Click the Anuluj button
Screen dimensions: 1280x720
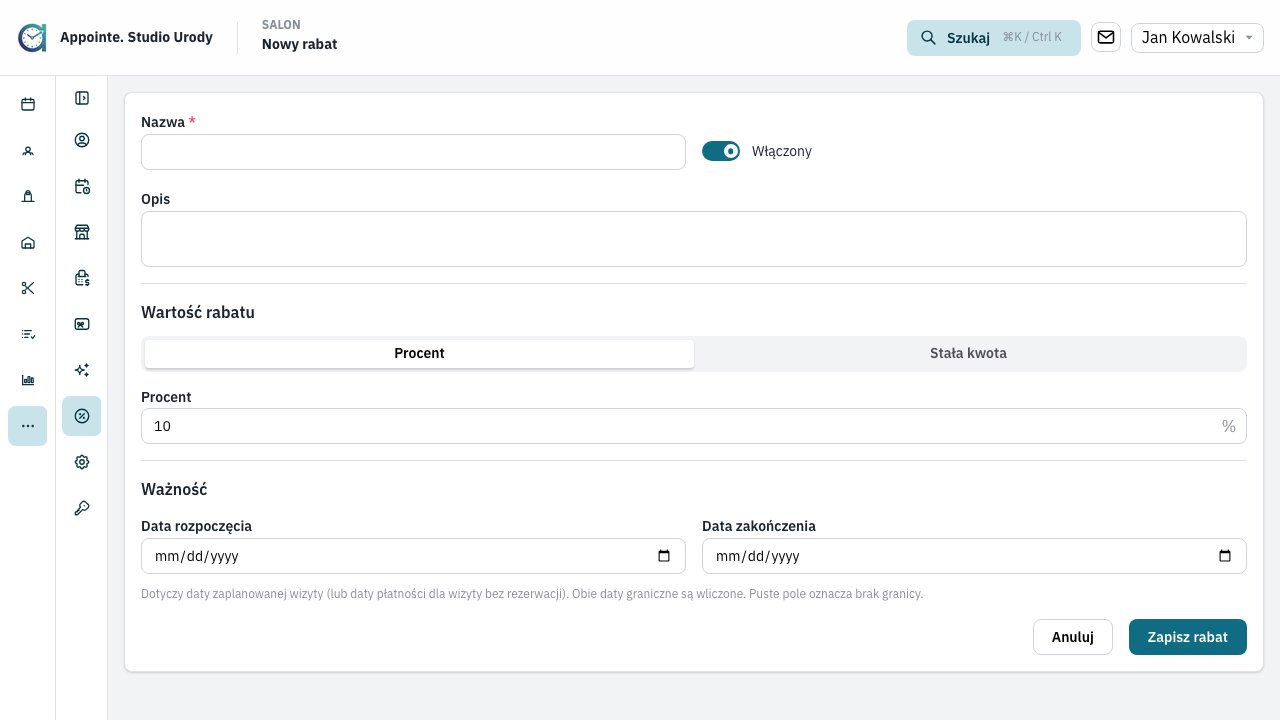1073,637
